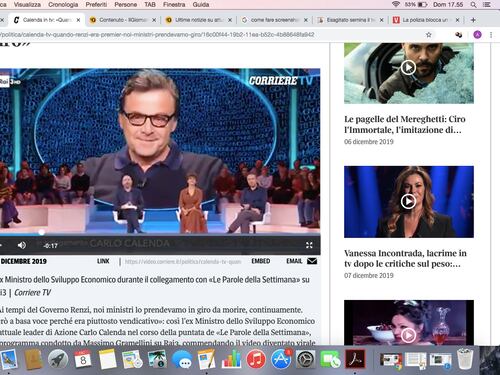The width and height of the screenshot is (500, 375).
Task: Click the Carlo Calenda video frame
Action: 160,152
